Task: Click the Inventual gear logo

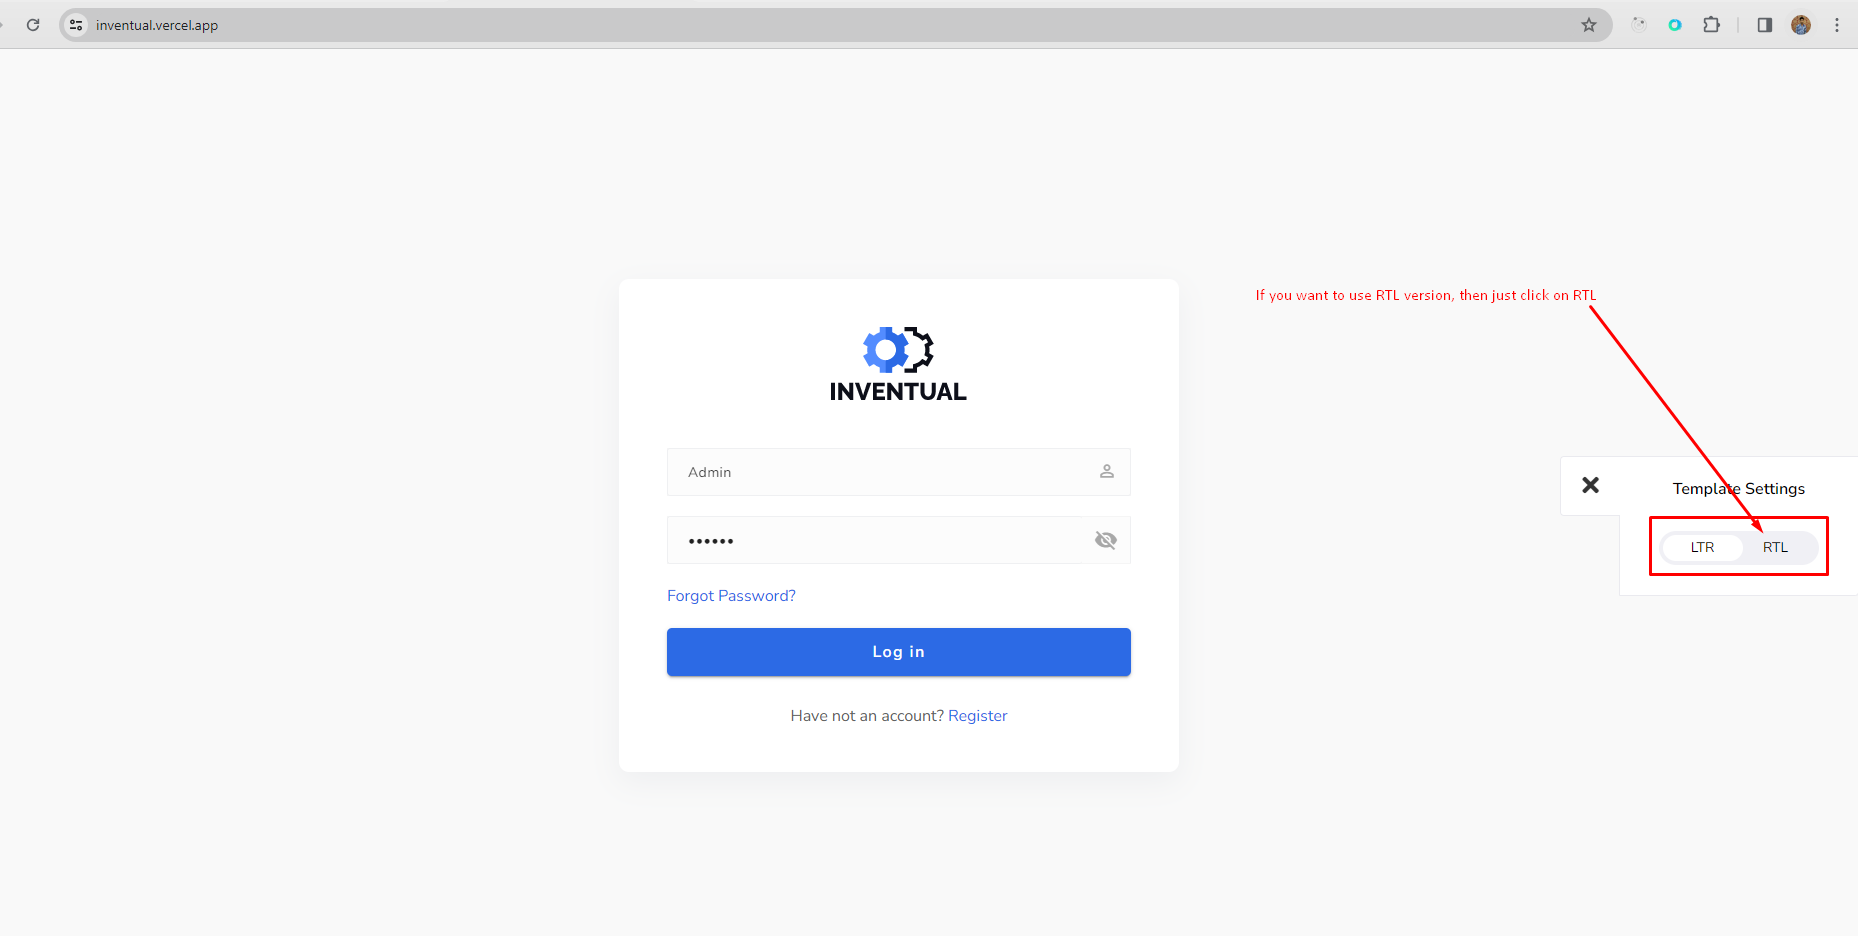Action: point(898,349)
